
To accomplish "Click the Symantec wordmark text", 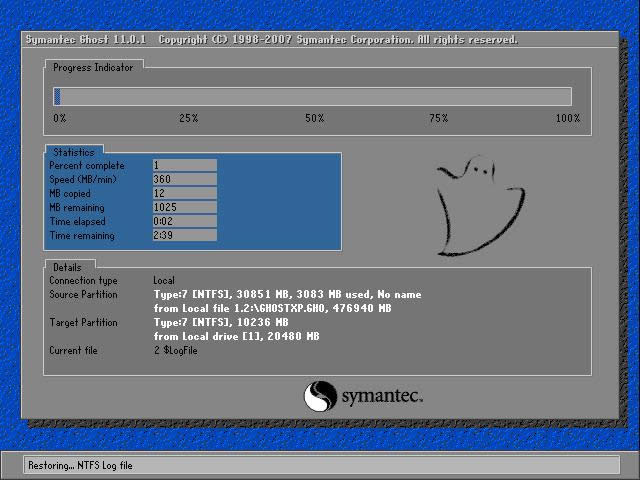I will pyautogui.click(x=382, y=397).
